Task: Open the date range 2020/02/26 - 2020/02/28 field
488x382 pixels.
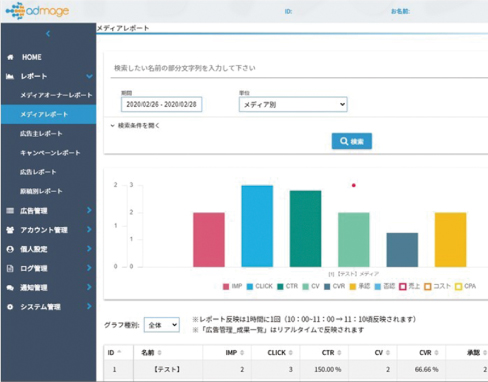Action: point(162,104)
